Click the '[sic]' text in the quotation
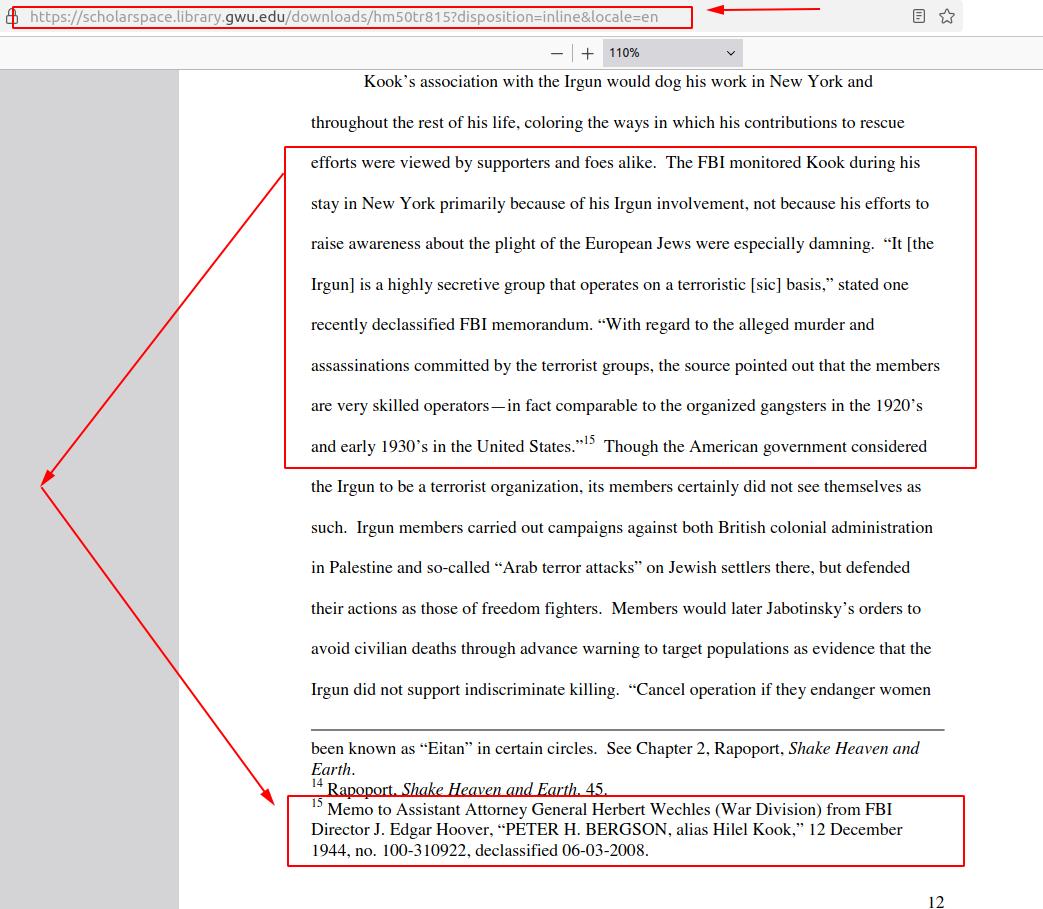The width and height of the screenshot is (1043, 909). click(766, 285)
